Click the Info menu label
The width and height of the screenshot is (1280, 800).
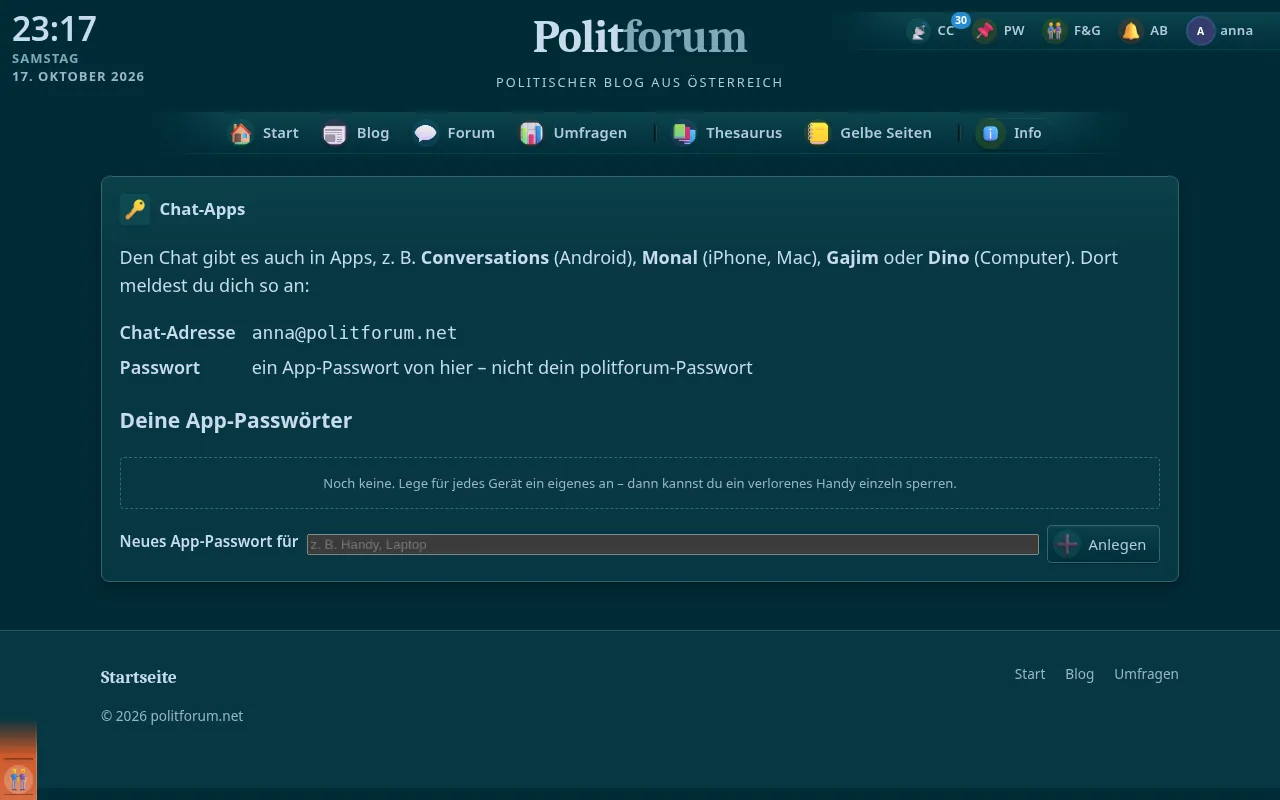click(x=1028, y=133)
